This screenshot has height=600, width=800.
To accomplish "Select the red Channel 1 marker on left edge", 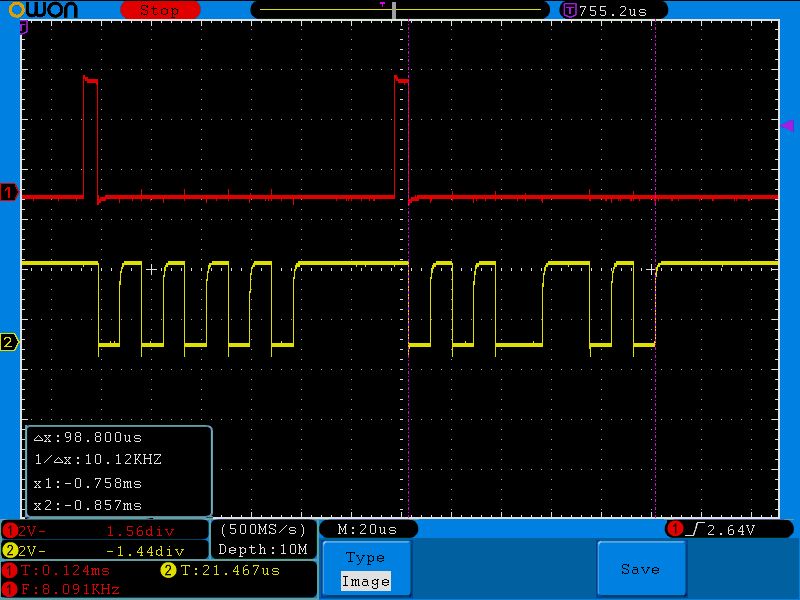I will [x=7, y=195].
